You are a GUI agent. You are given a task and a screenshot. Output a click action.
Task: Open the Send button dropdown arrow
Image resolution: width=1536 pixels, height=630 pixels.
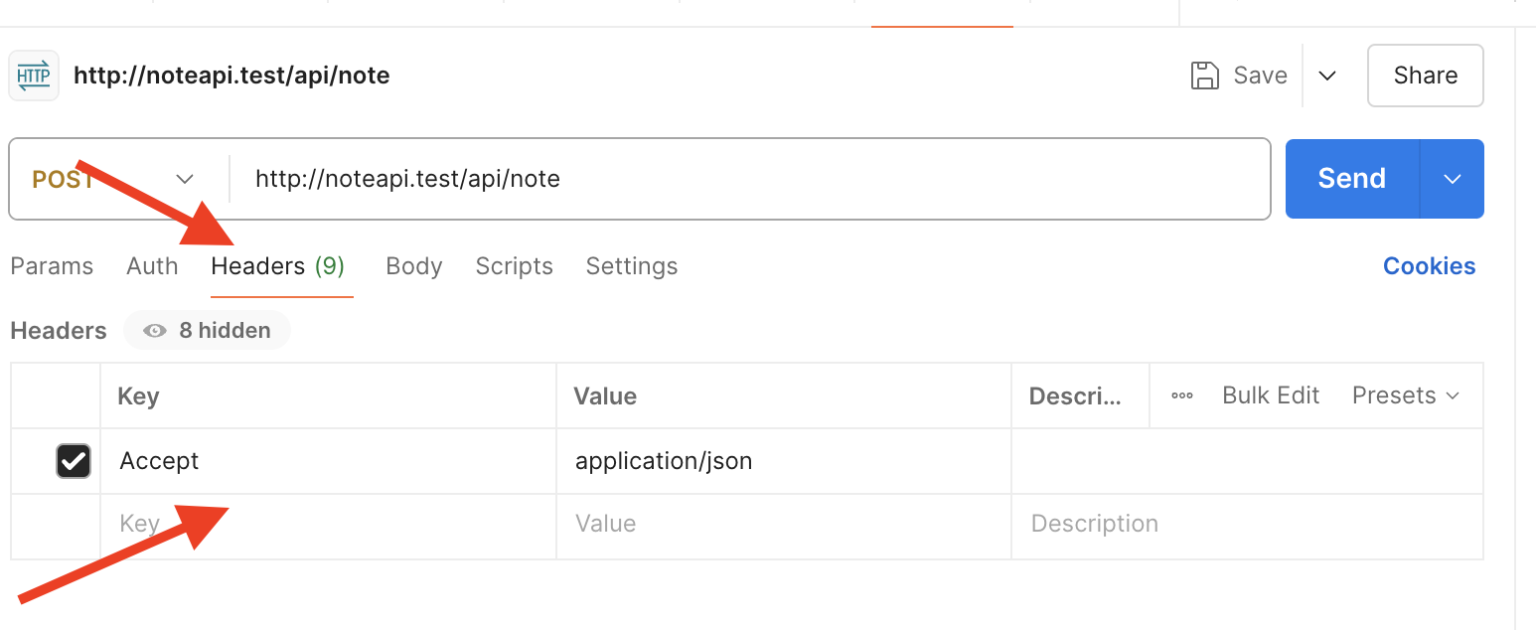tap(1452, 179)
